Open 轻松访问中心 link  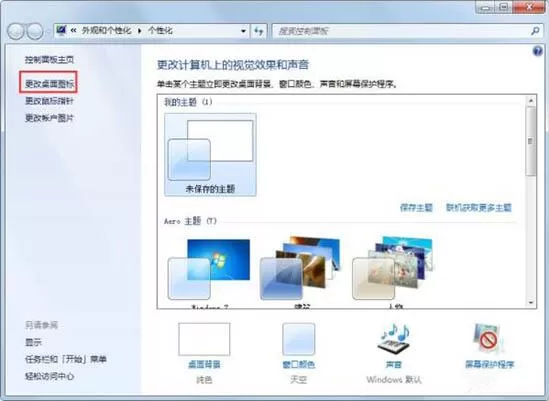pyautogui.click(x=49, y=376)
